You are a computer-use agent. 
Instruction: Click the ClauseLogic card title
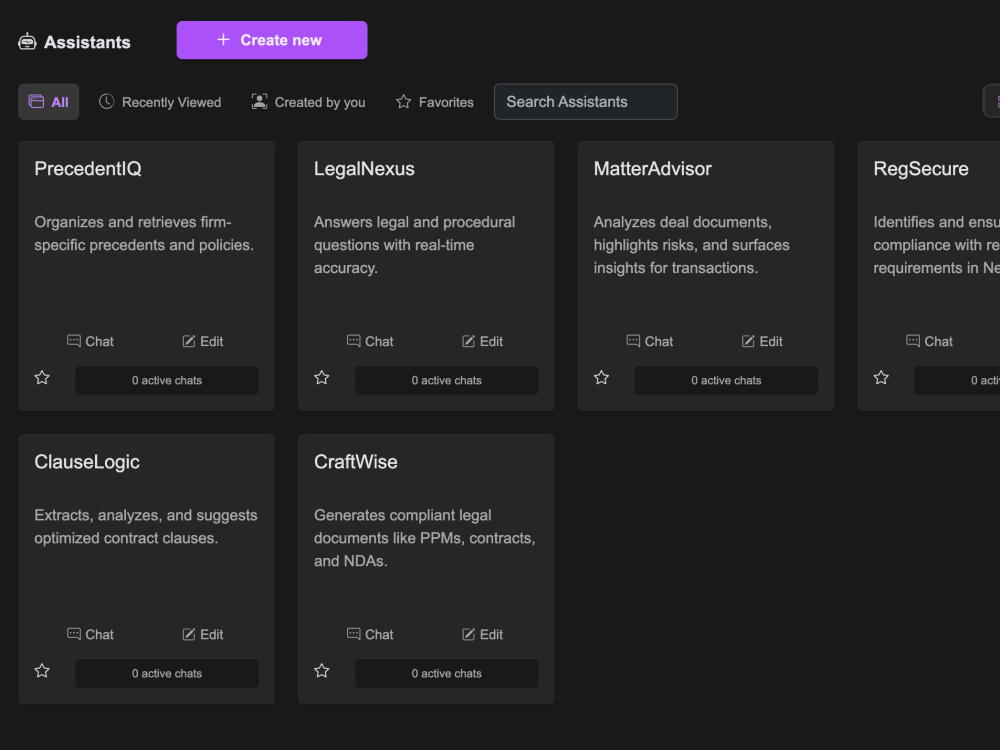[87, 462]
